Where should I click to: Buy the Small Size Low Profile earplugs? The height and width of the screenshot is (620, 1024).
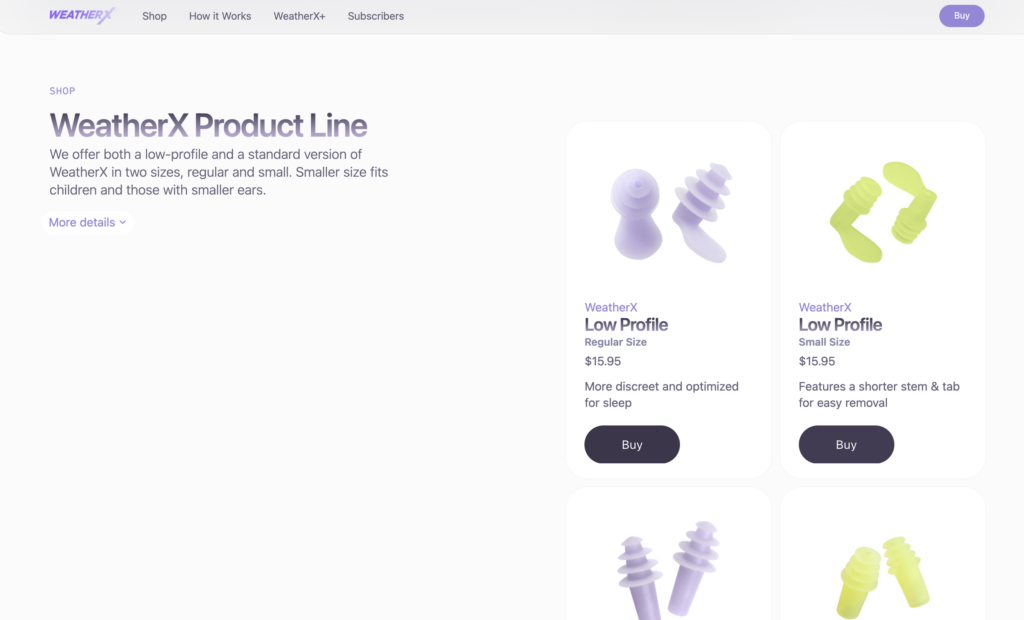click(x=845, y=445)
